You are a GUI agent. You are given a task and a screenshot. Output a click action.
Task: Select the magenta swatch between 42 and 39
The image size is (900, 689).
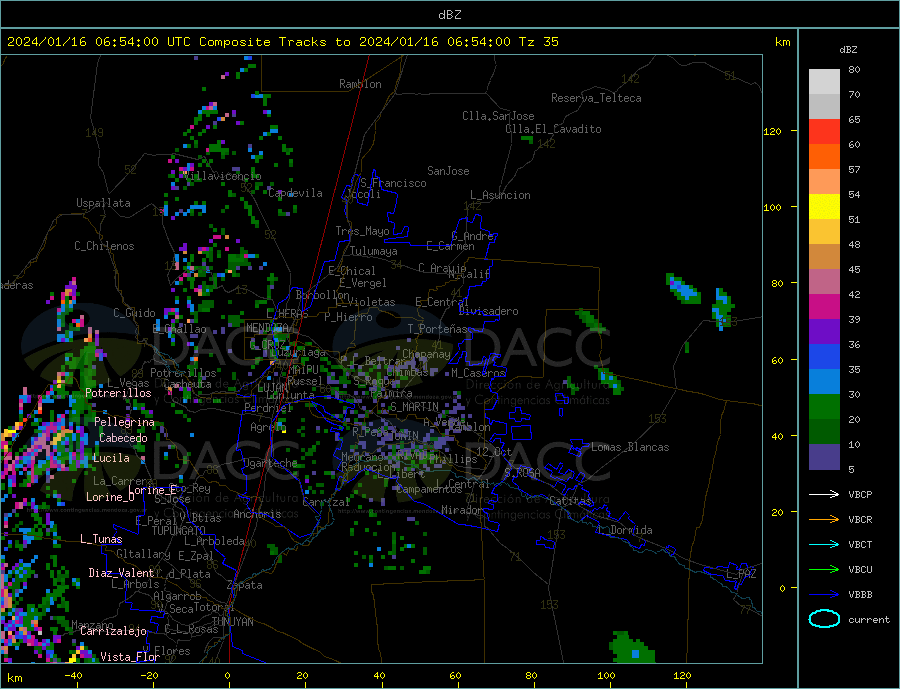pyautogui.click(x=824, y=307)
